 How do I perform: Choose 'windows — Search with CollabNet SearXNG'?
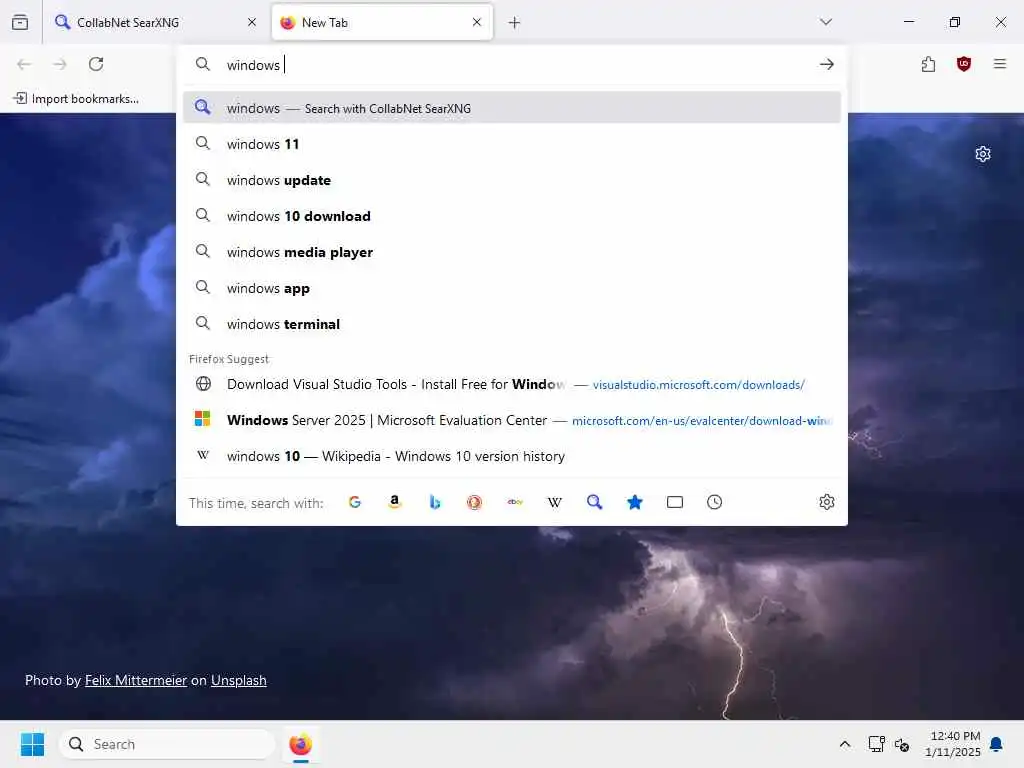point(511,108)
